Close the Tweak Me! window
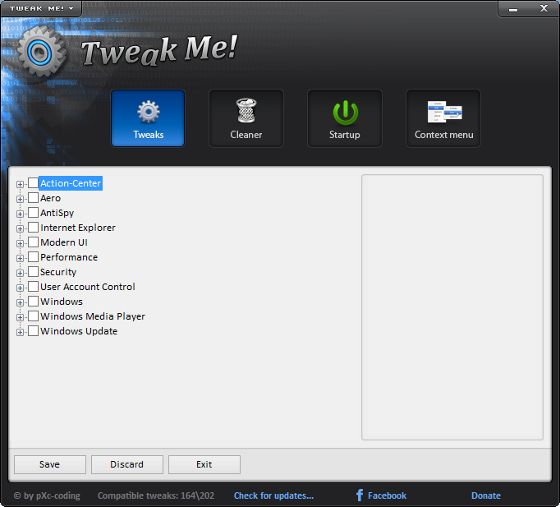The image size is (560, 507). [544, 9]
